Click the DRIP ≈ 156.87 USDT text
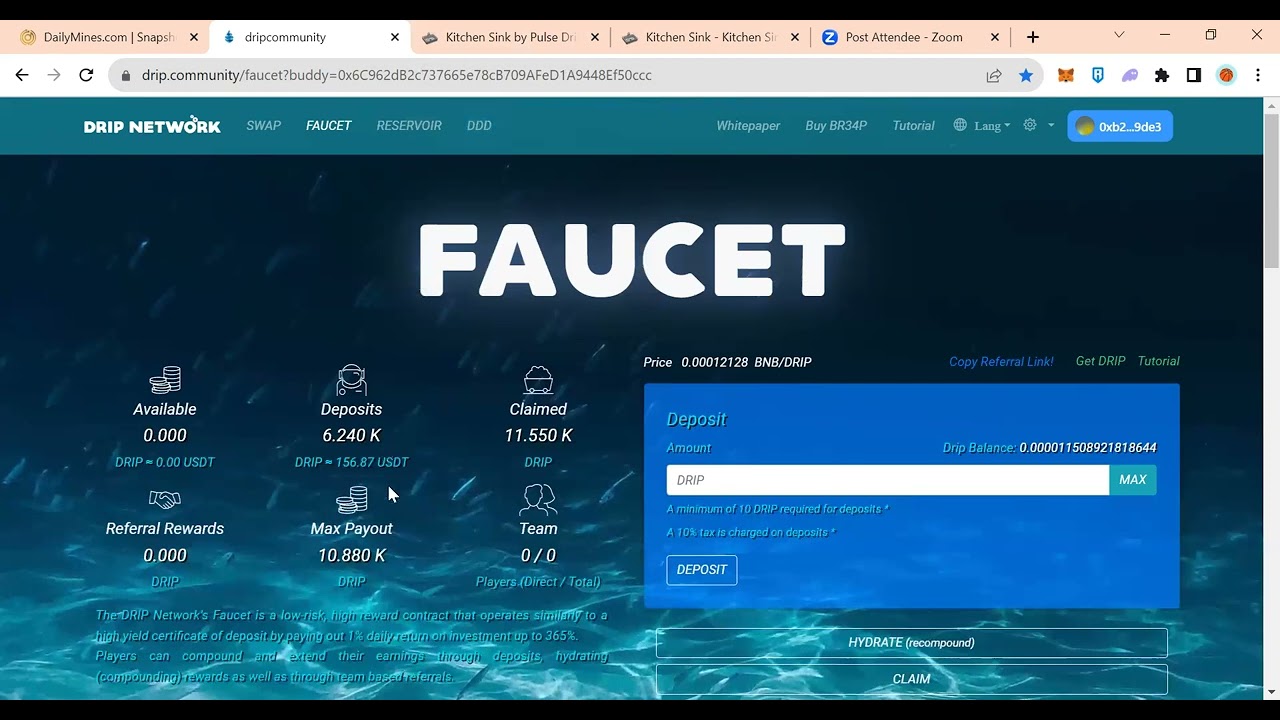This screenshot has height=720, width=1280. click(x=351, y=462)
